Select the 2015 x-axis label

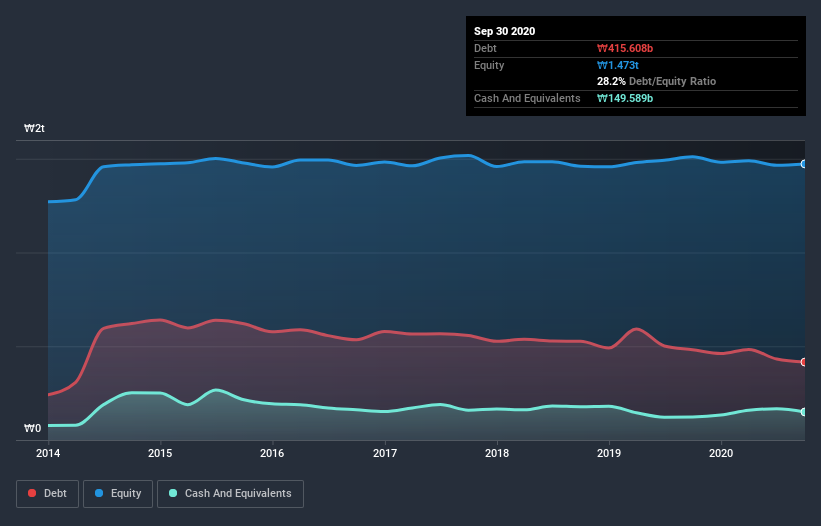point(160,453)
